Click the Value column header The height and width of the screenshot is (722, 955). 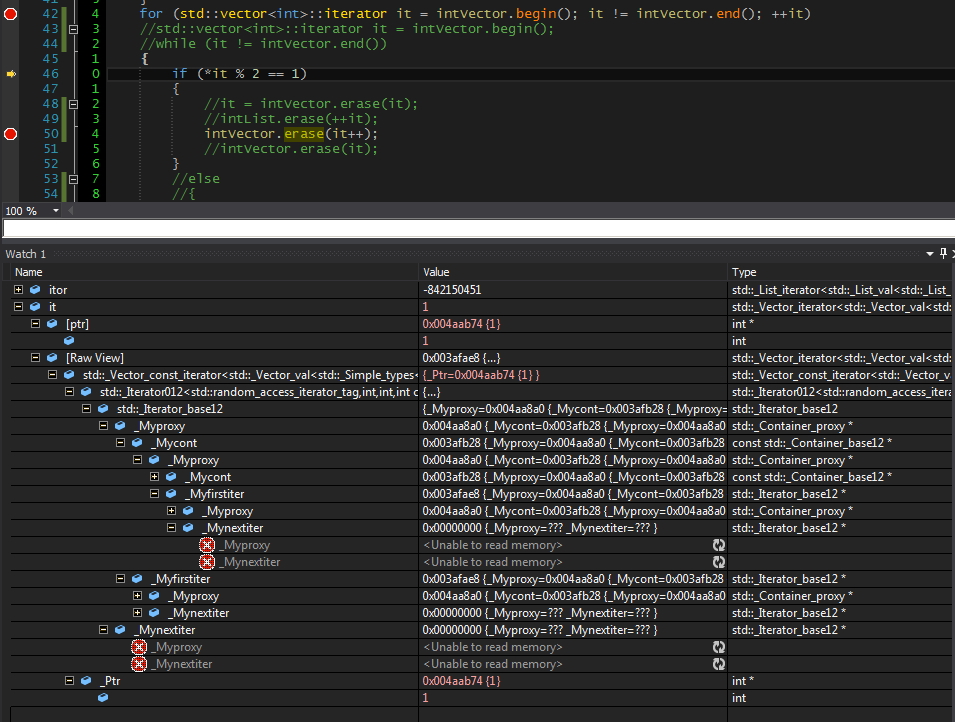pyautogui.click(x=573, y=272)
